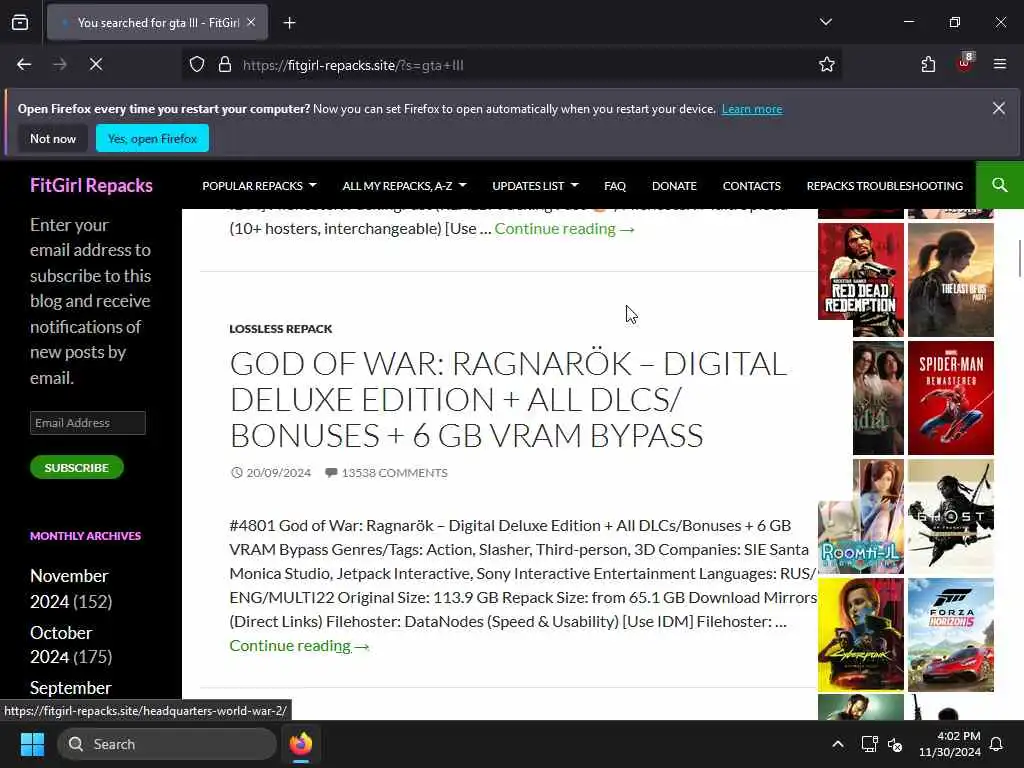Bookmark this page with star icon
The image size is (1024, 768).
pyautogui.click(x=827, y=65)
